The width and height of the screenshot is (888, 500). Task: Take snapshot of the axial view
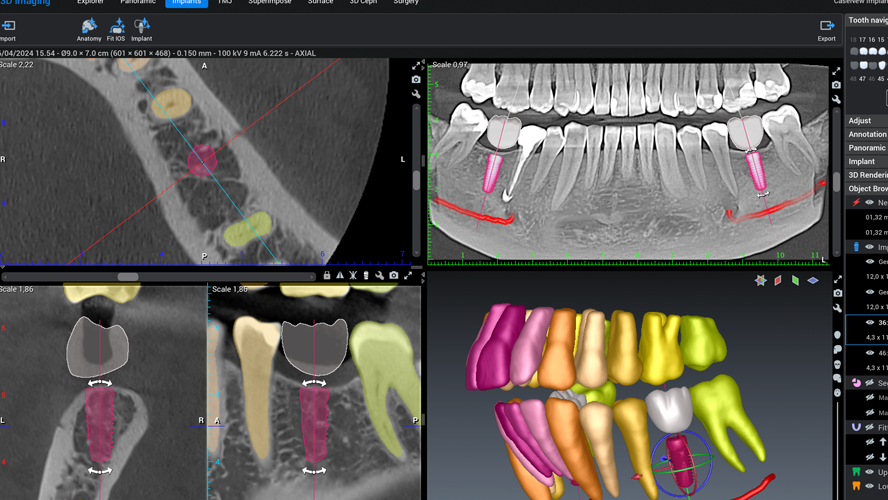pyautogui.click(x=416, y=80)
